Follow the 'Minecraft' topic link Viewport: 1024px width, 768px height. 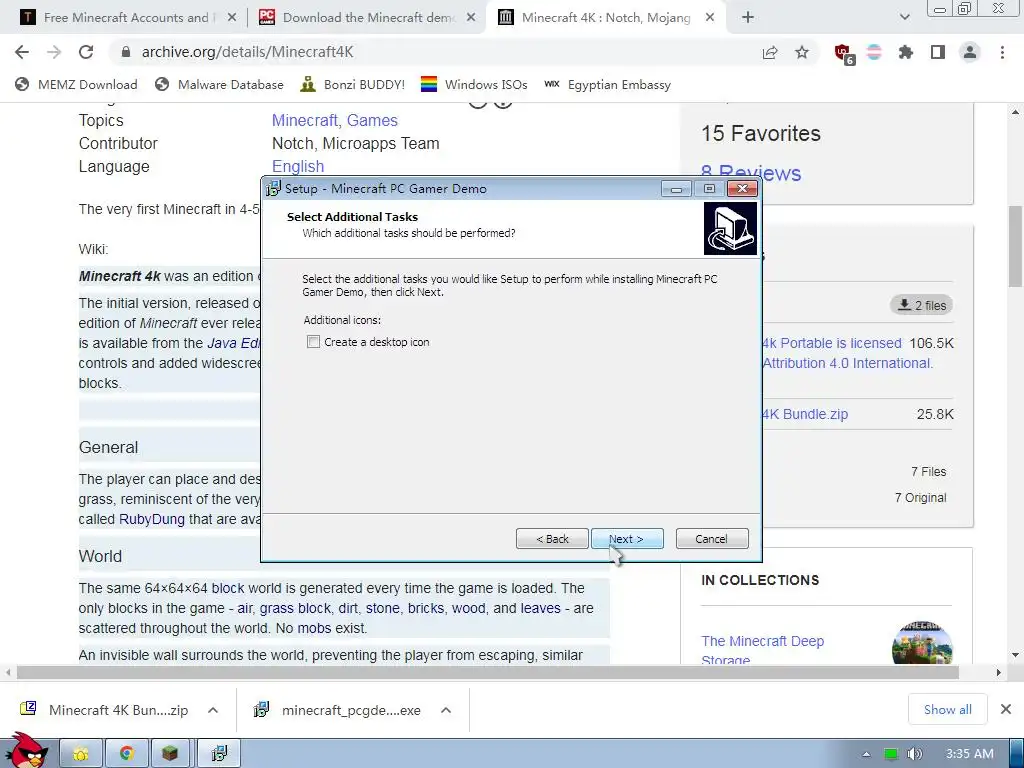click(304, 120)
